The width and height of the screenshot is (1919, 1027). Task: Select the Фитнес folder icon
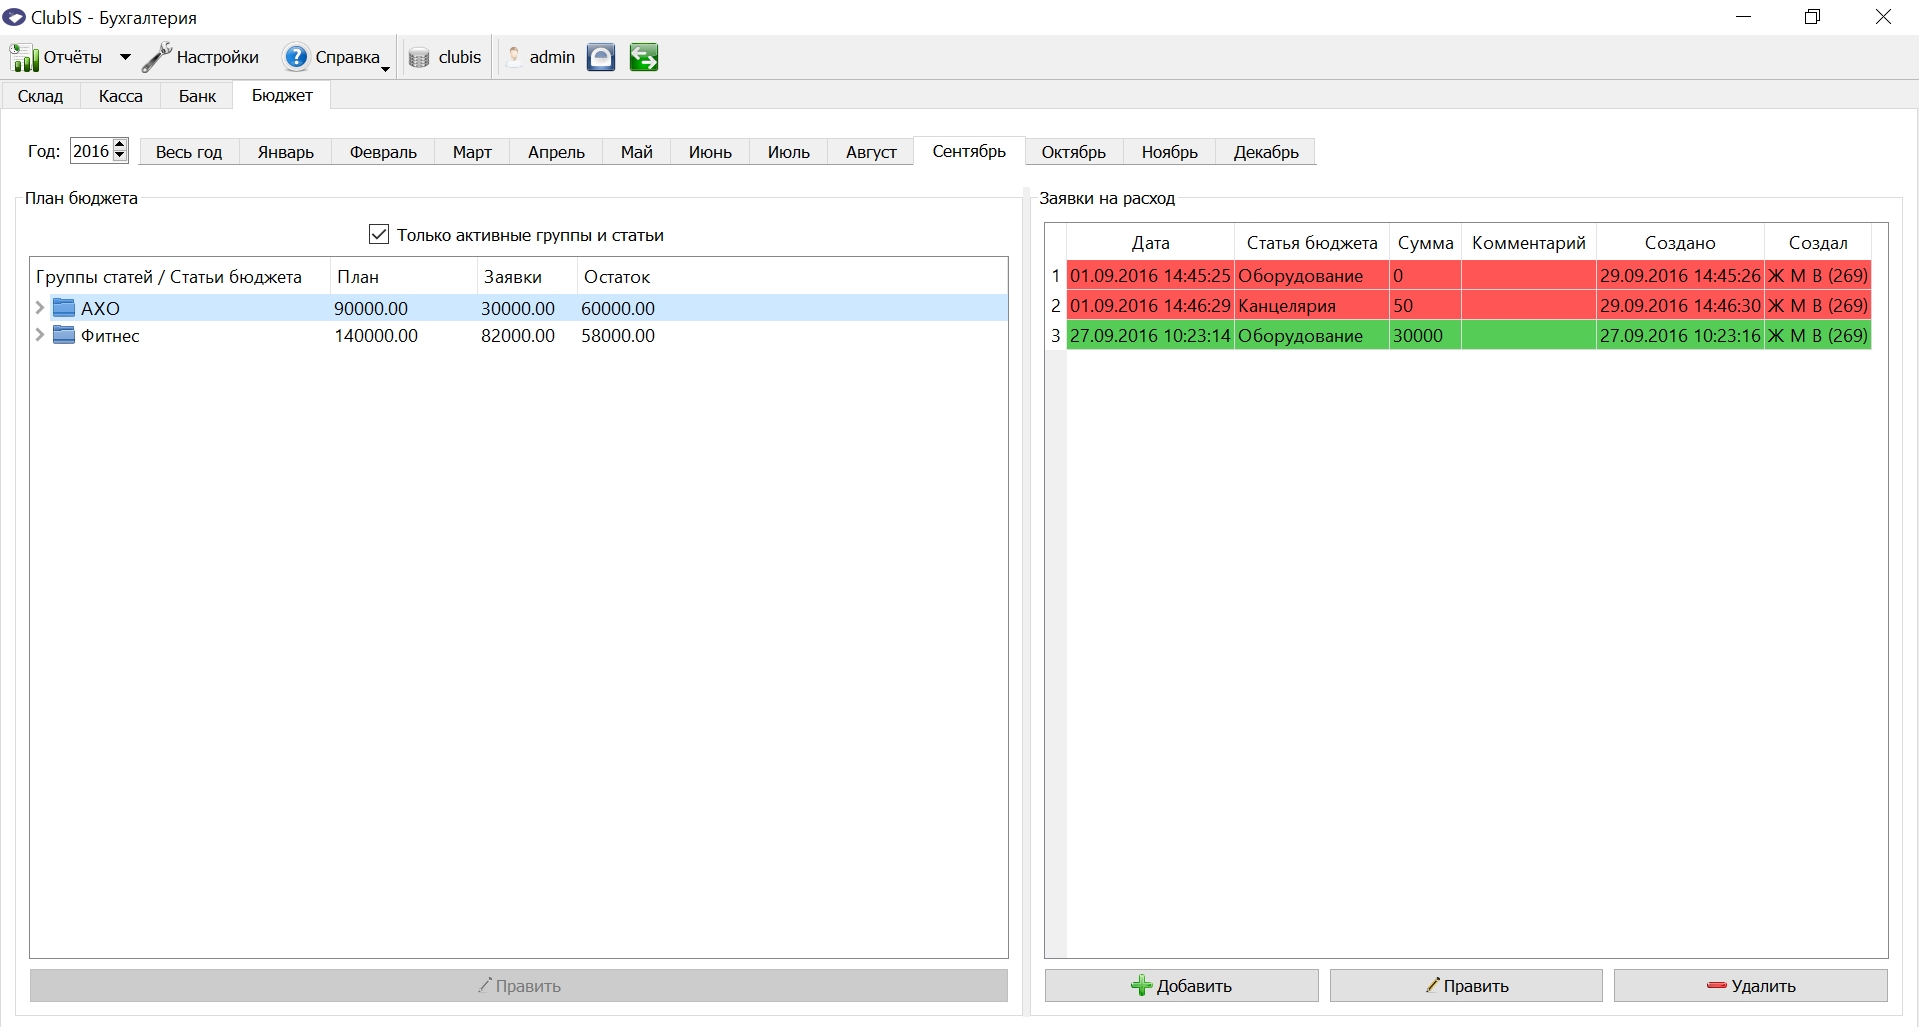point(64,335)
